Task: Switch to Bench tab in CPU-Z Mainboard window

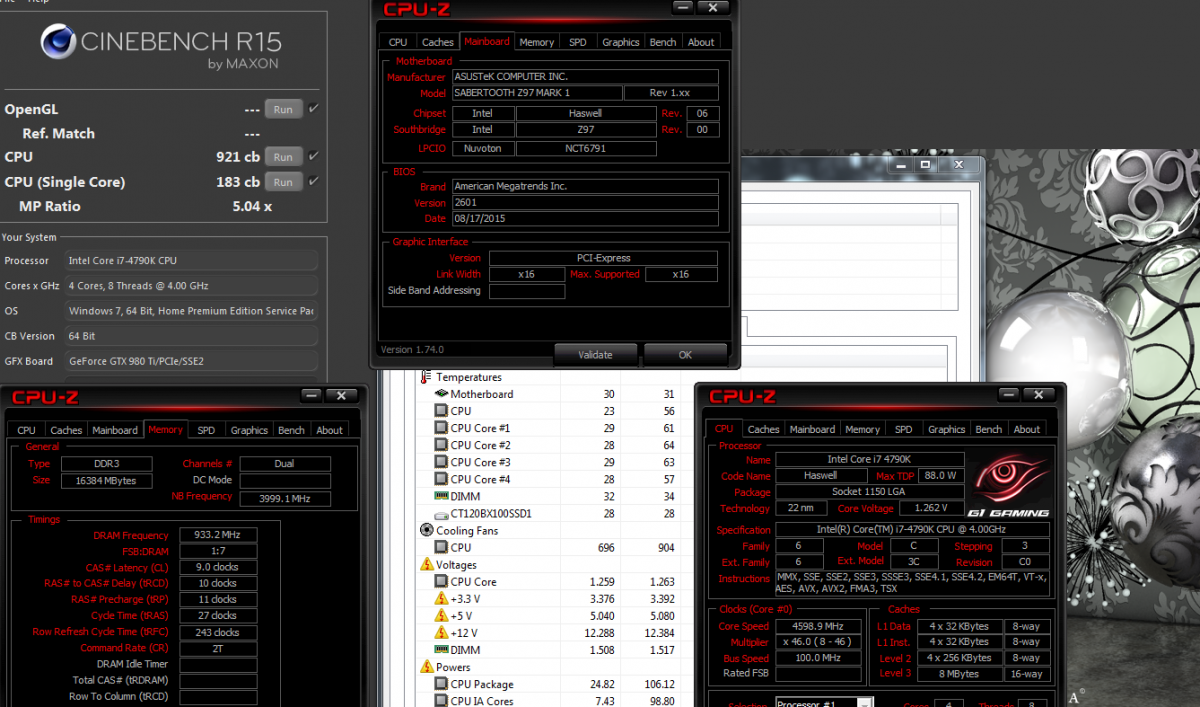Action: tap(662, 42)
